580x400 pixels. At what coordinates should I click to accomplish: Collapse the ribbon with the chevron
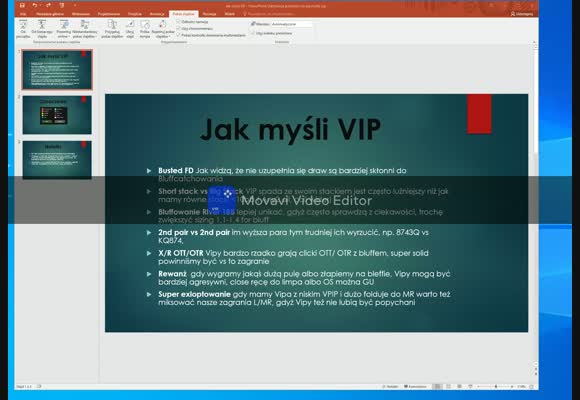click(534, 42)
